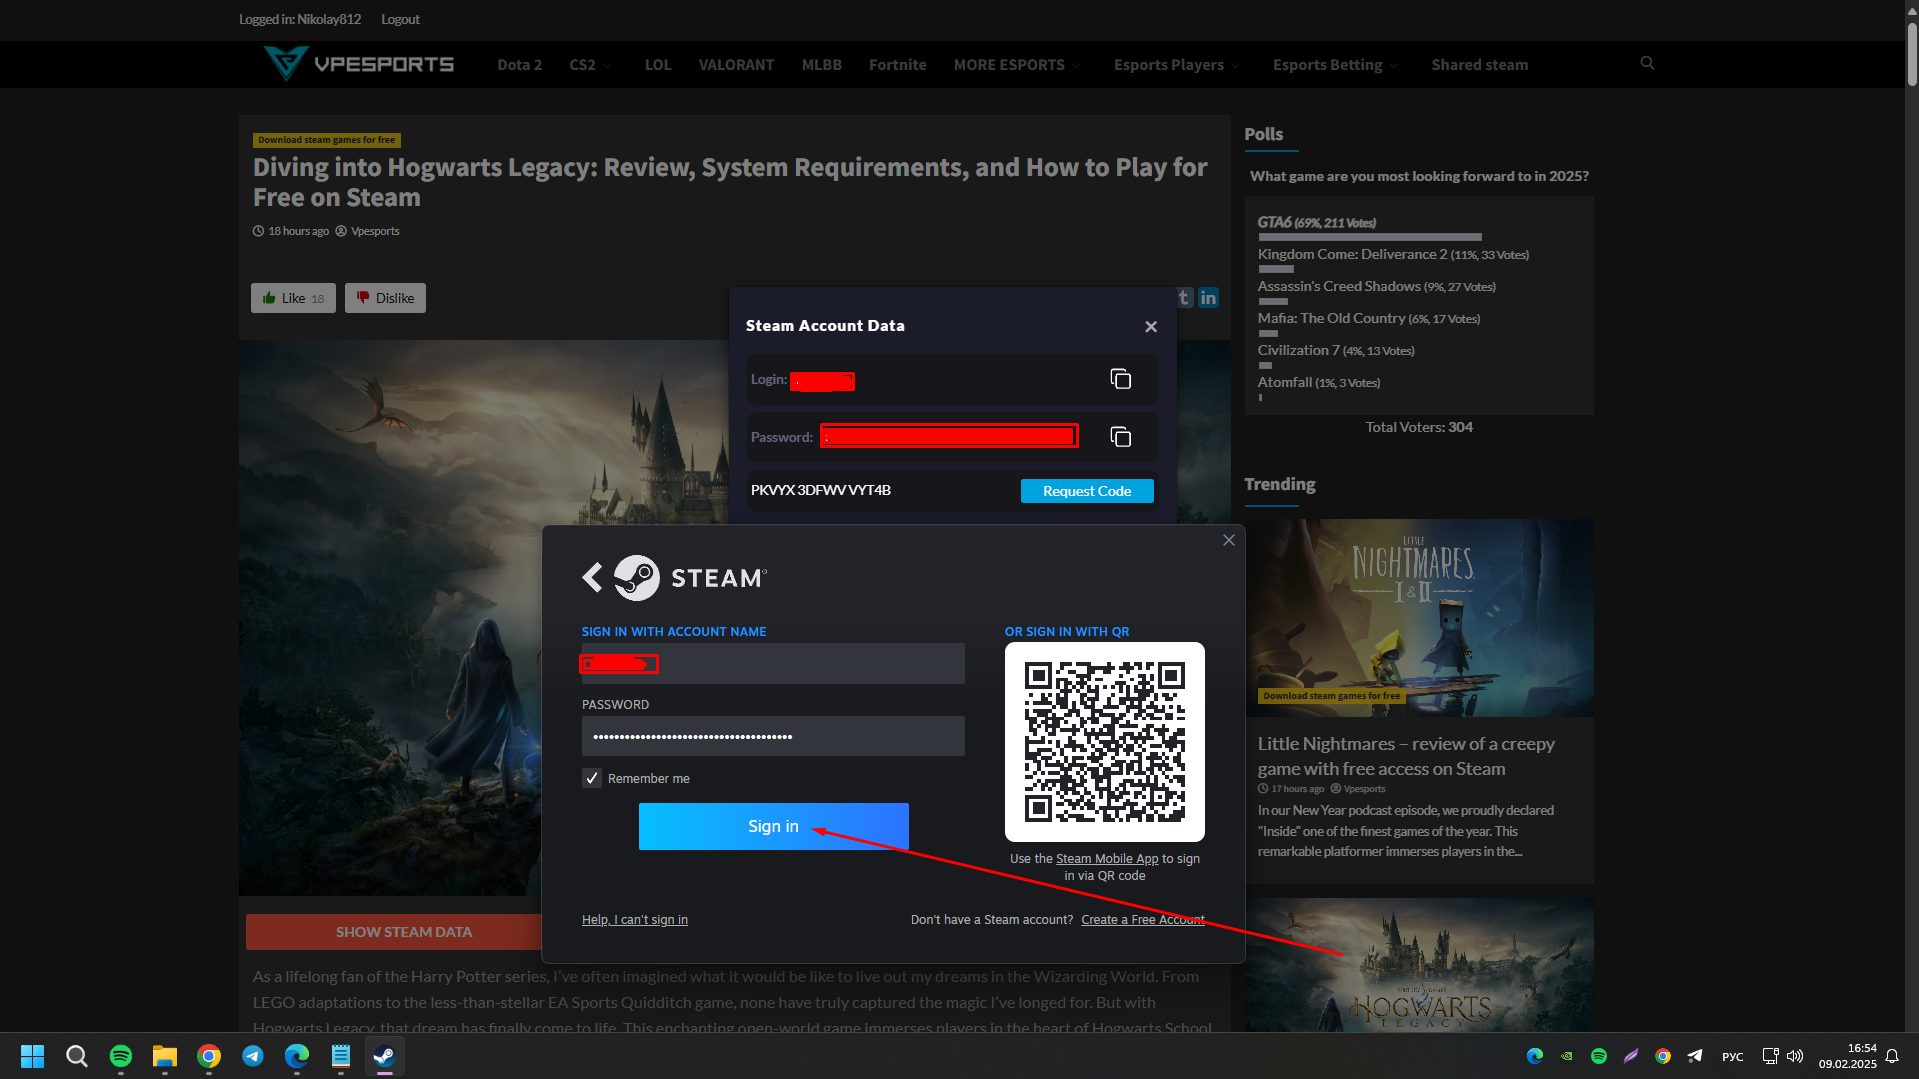Click the purple feather tray icon
This screenshot has height=1079, width=1919.
pyautogui.click(x=1631, y=1056)
